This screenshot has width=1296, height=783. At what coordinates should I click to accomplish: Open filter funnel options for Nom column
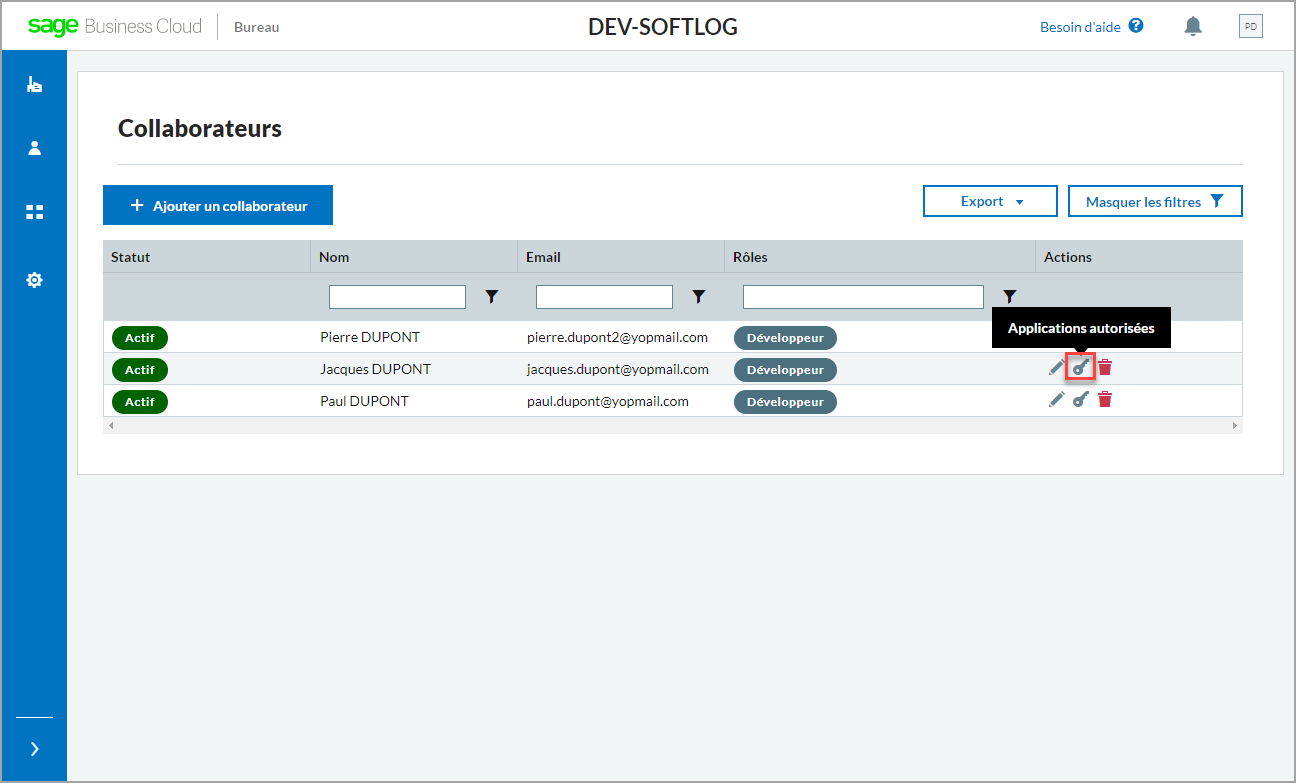(x=492, y=296)
